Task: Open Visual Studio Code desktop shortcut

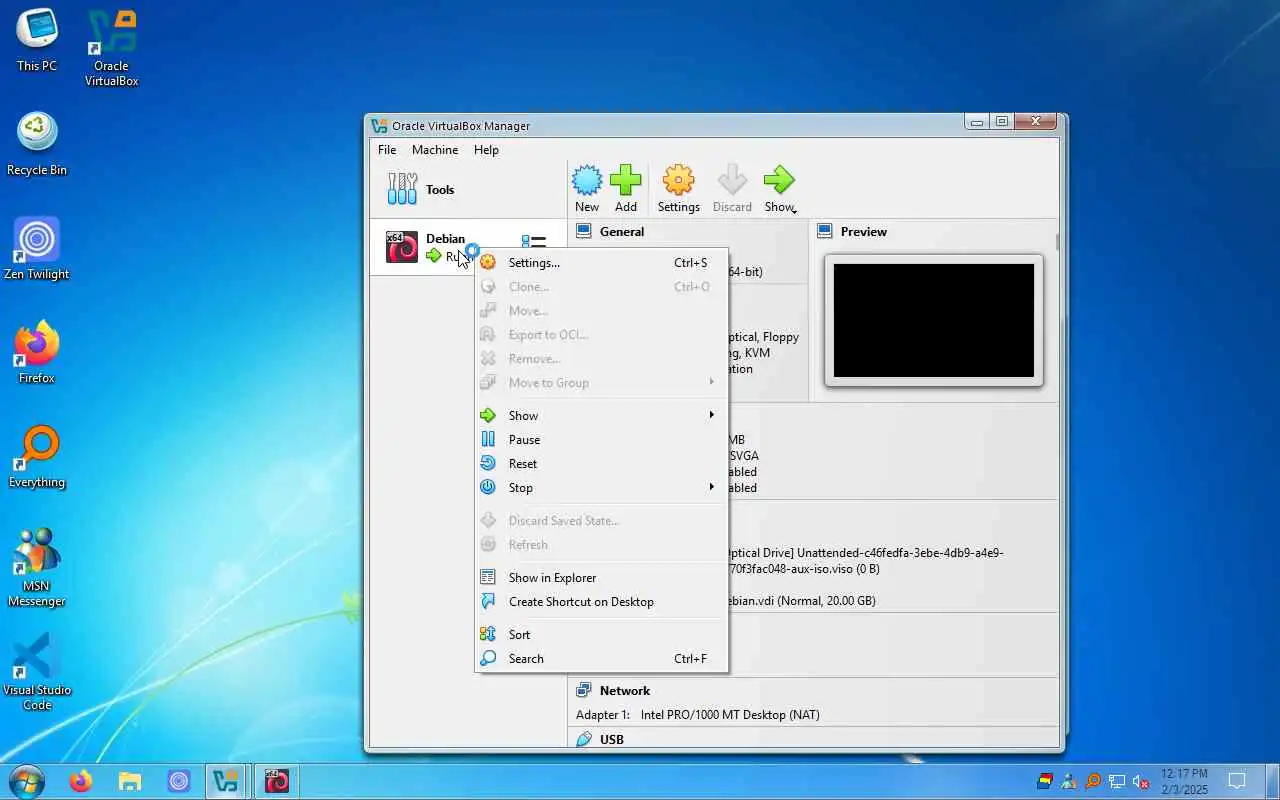Action: 37,672
